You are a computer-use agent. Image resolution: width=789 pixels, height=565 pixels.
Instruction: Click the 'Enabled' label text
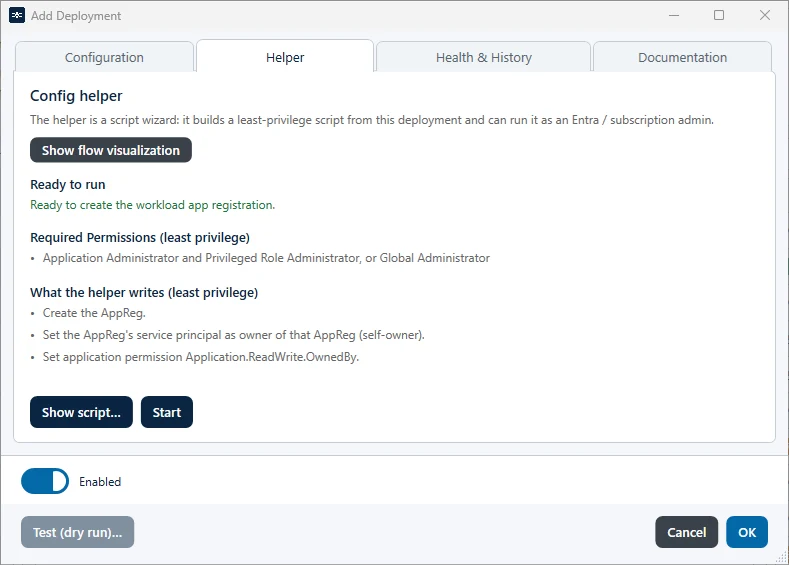(100, 481)
